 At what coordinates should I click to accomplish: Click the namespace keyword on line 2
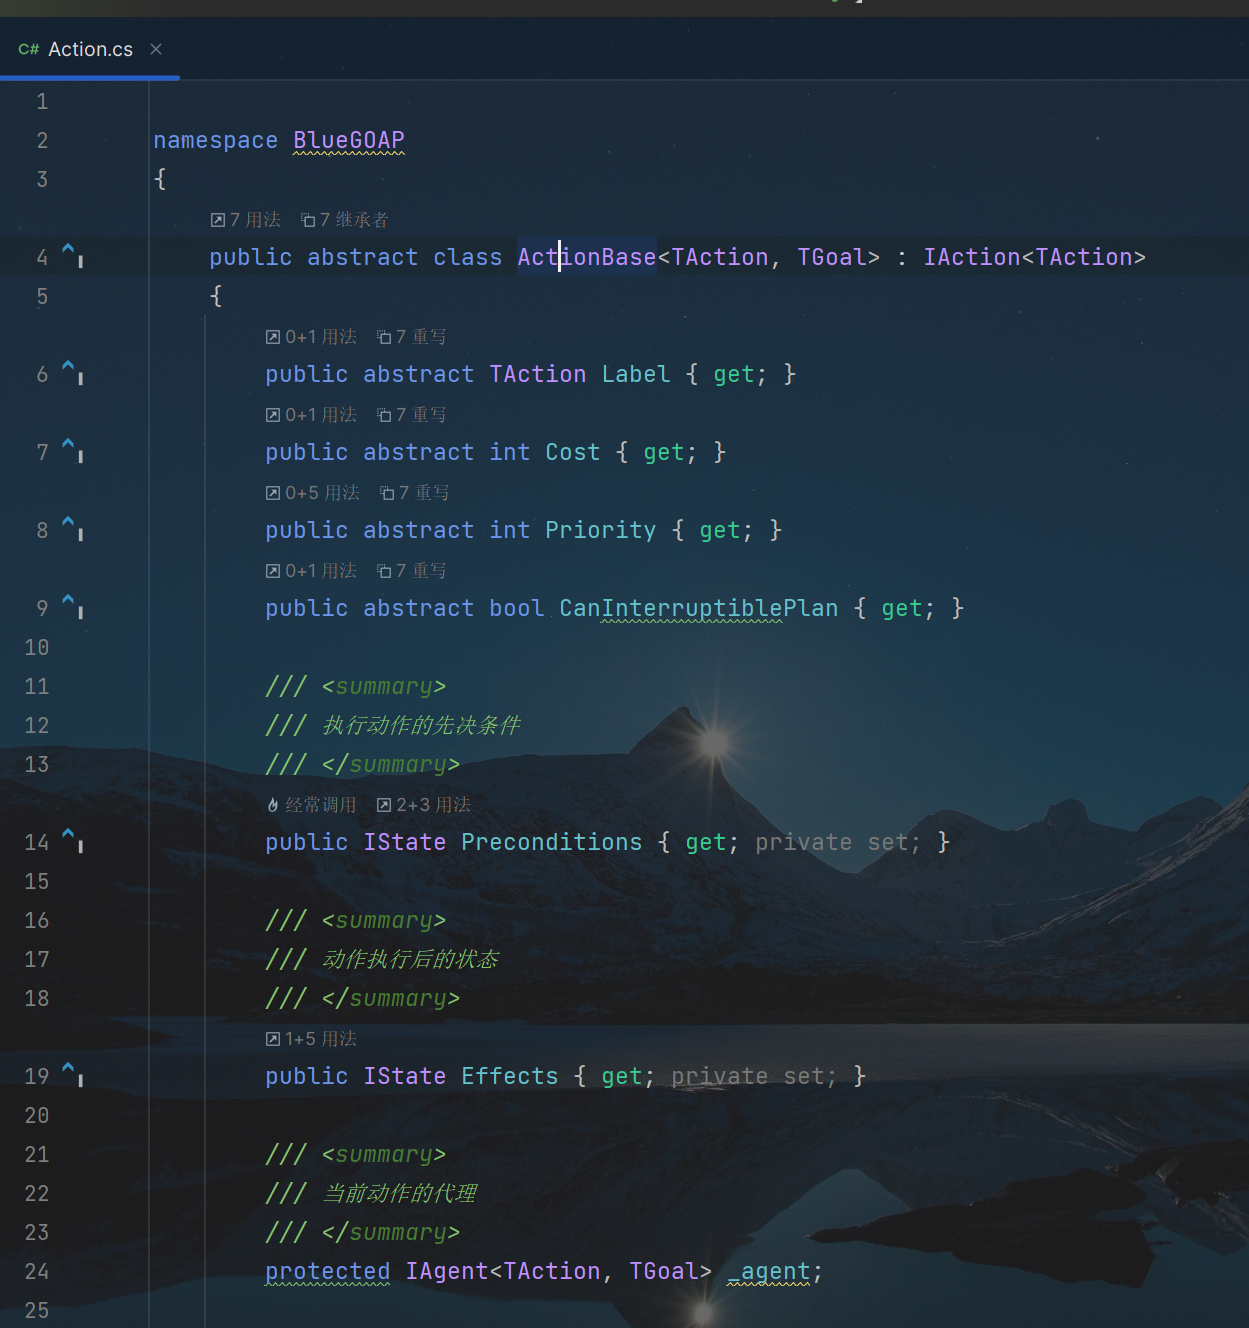[216, 140]
